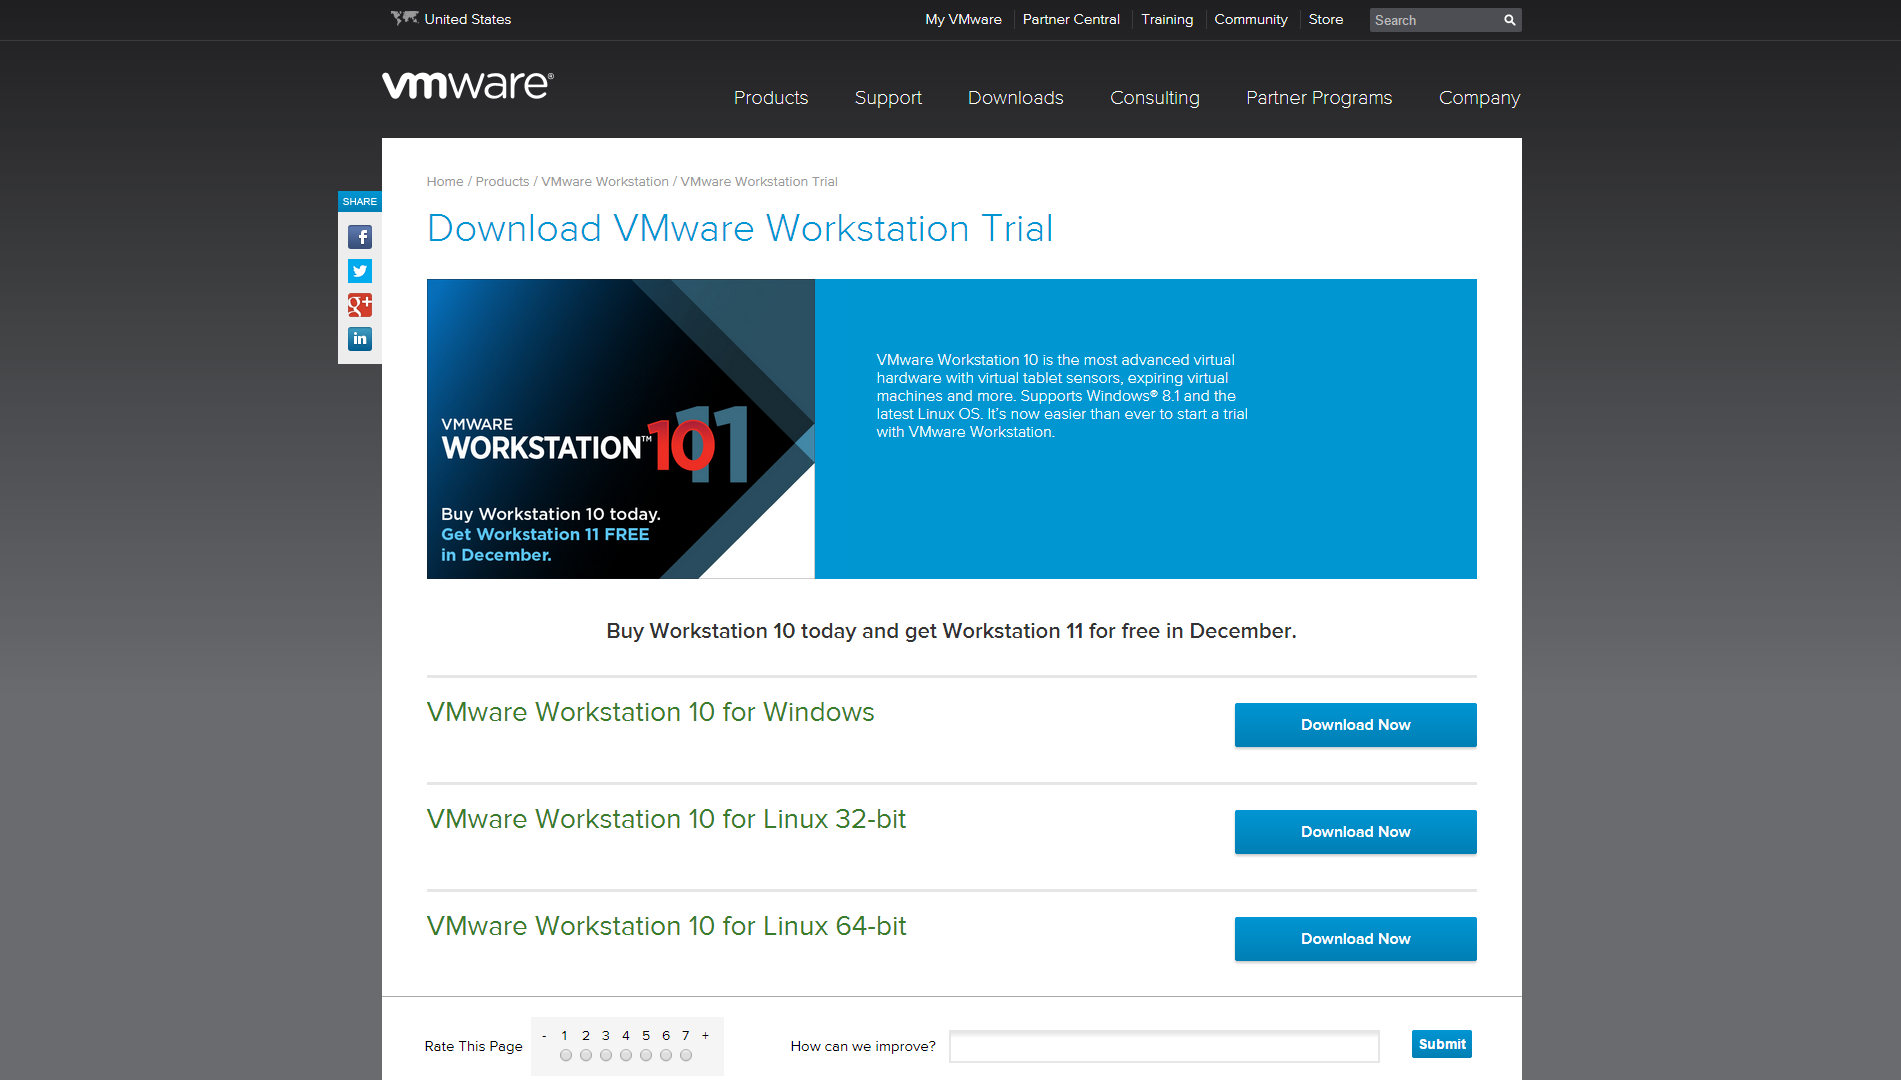Click the VMware Workstation breadcrumb link
1901x1080 pixels.
pyautogui.click(x=605, y=182)
